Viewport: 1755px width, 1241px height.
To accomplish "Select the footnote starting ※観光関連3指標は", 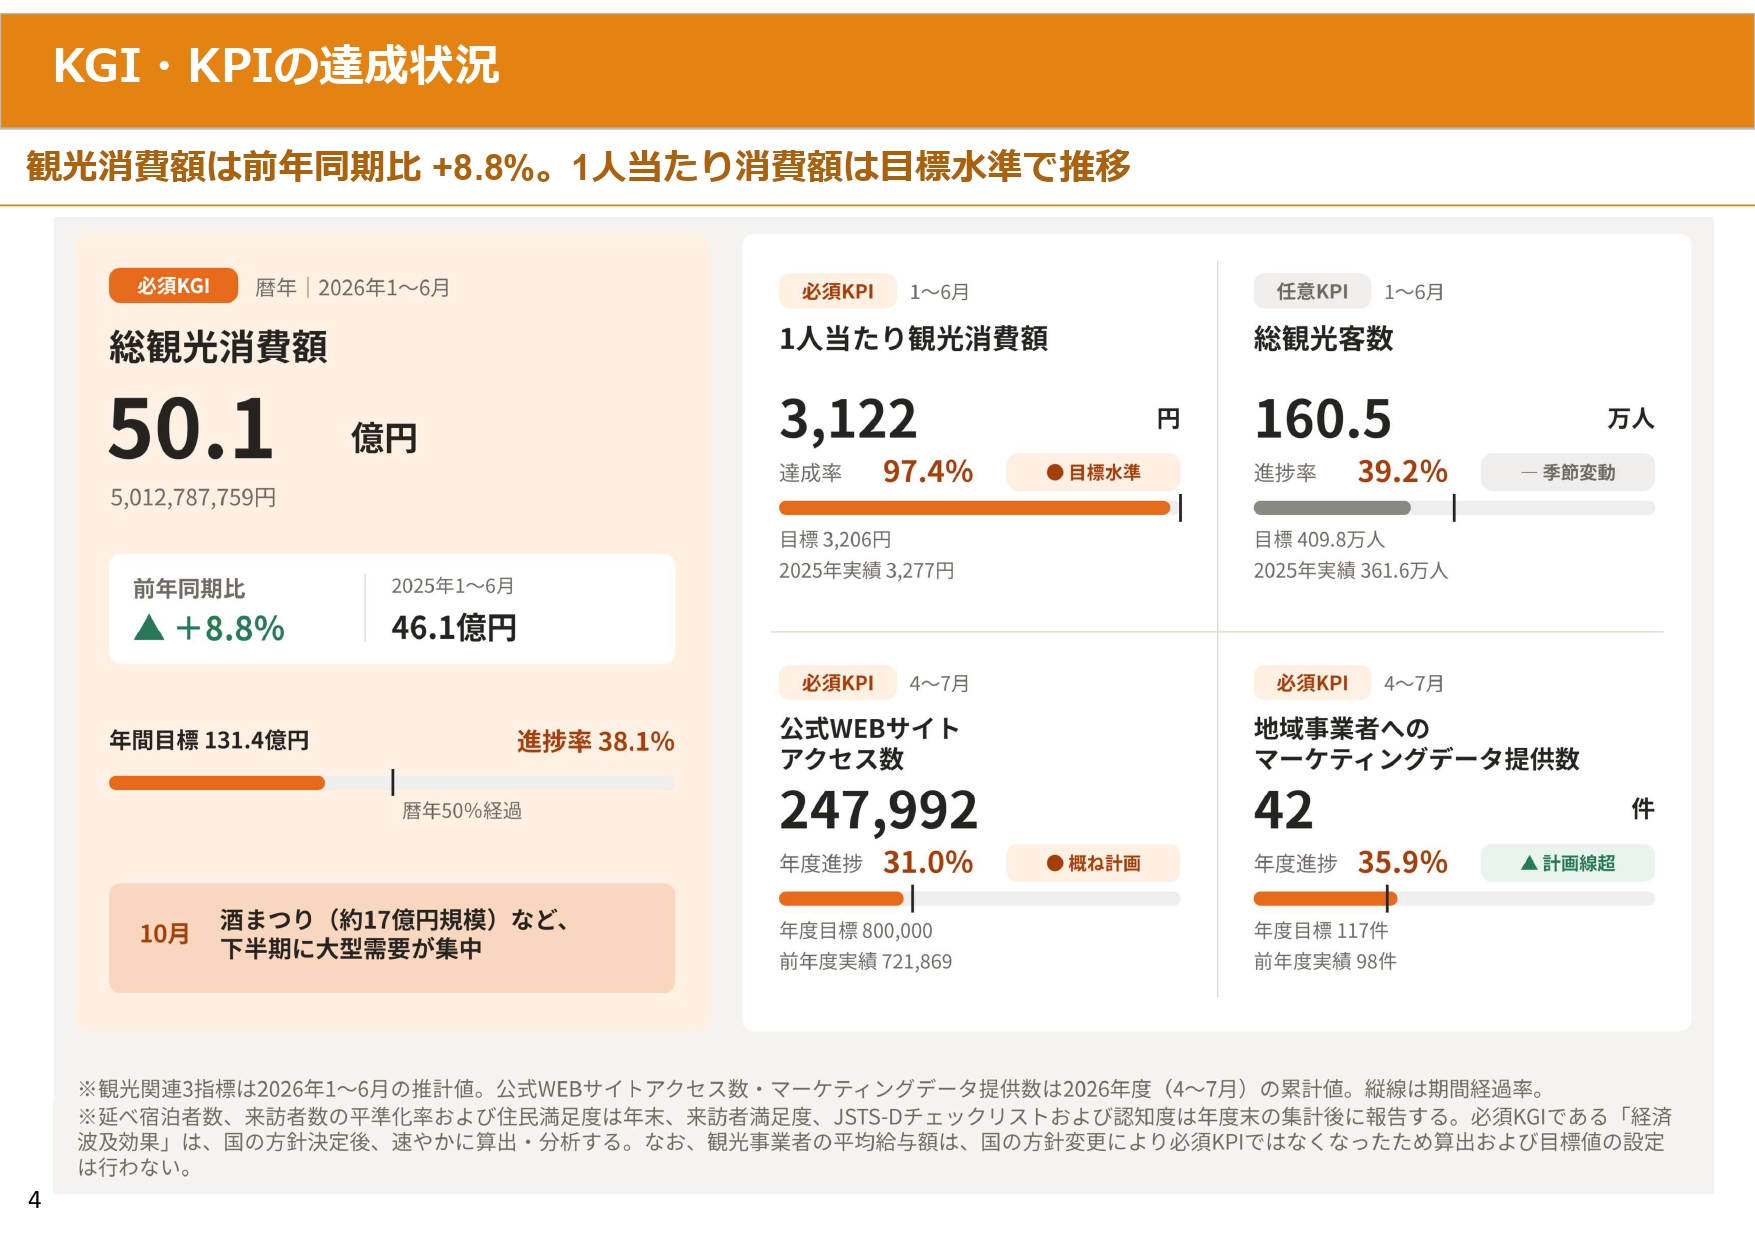I will (x=815, y=1089).
